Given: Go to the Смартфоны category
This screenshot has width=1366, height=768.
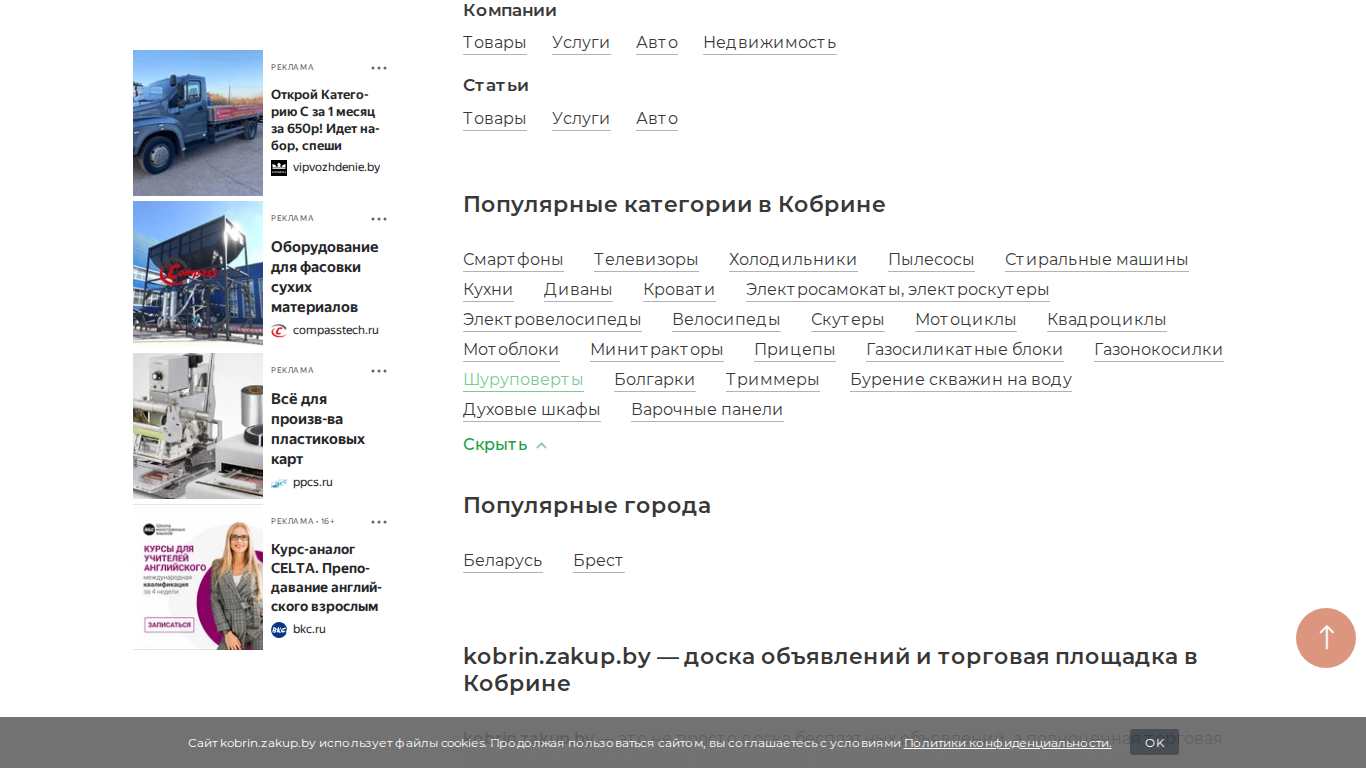Looking at the screenshot, I should point(513,260).
